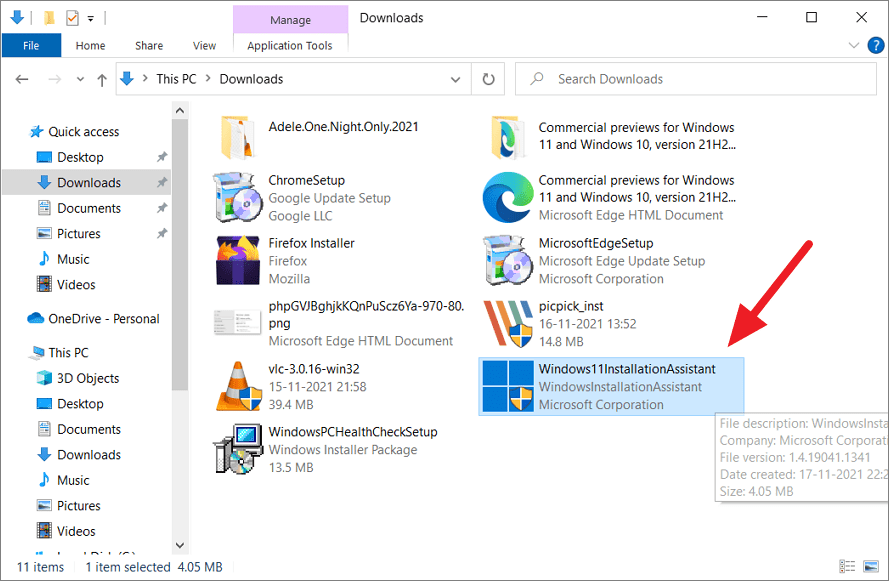Refresh the Downloads folder
The image size is (889, 581).
[x=488, y=79]
